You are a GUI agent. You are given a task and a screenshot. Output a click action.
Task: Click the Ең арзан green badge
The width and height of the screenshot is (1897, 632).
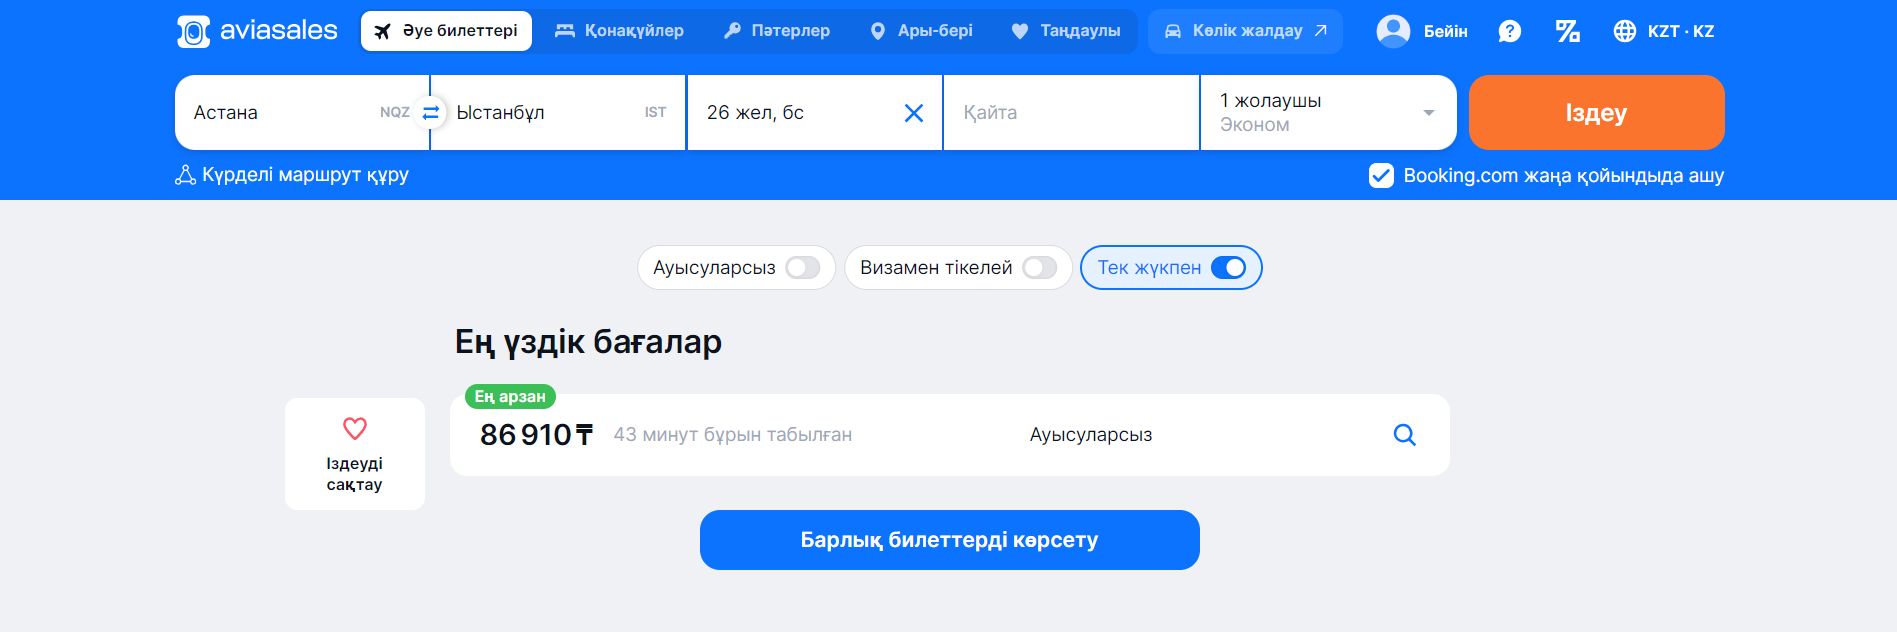[510, 397]
